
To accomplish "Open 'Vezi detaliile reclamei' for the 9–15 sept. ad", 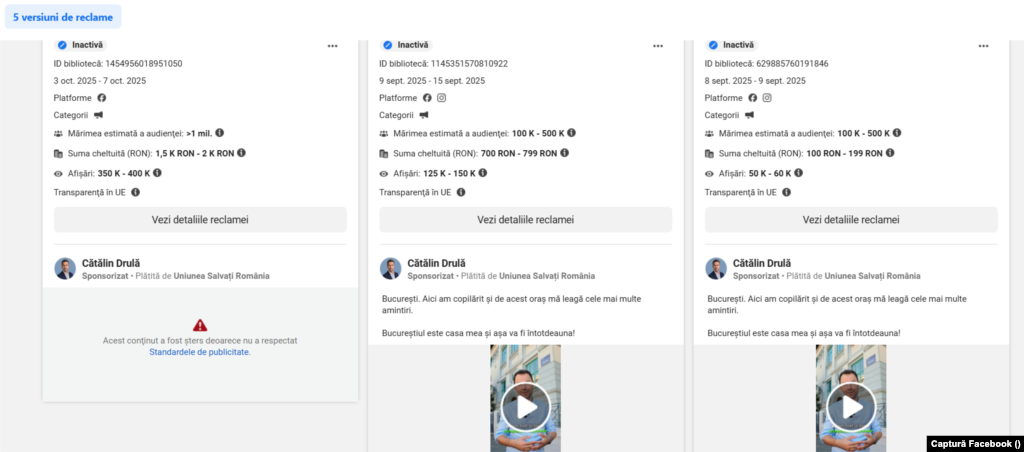I will [525, 220].
